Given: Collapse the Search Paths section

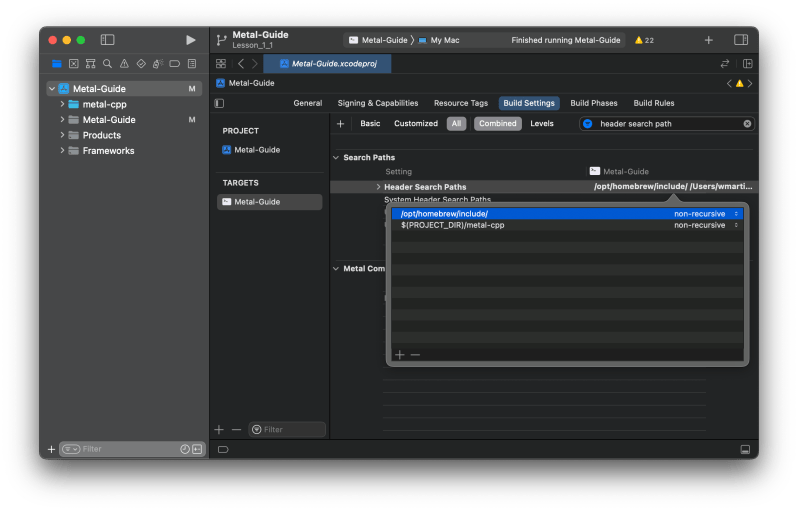Looking at the screenshot, I should coord(336,158).
